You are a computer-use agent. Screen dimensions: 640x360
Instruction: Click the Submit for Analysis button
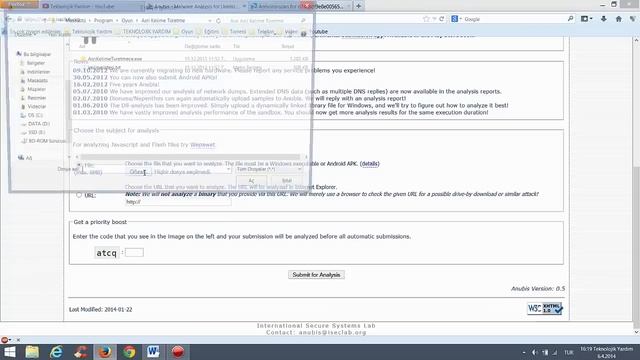(316, 275)
